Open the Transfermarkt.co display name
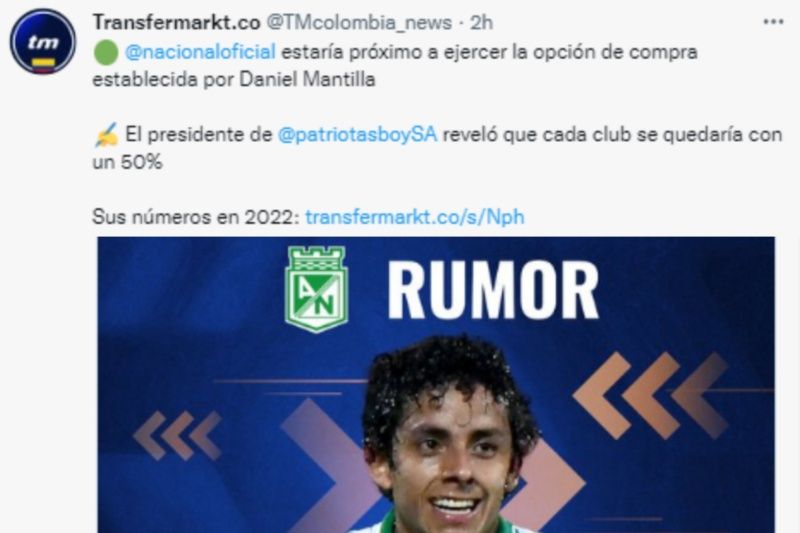 [x=177, y=22]
